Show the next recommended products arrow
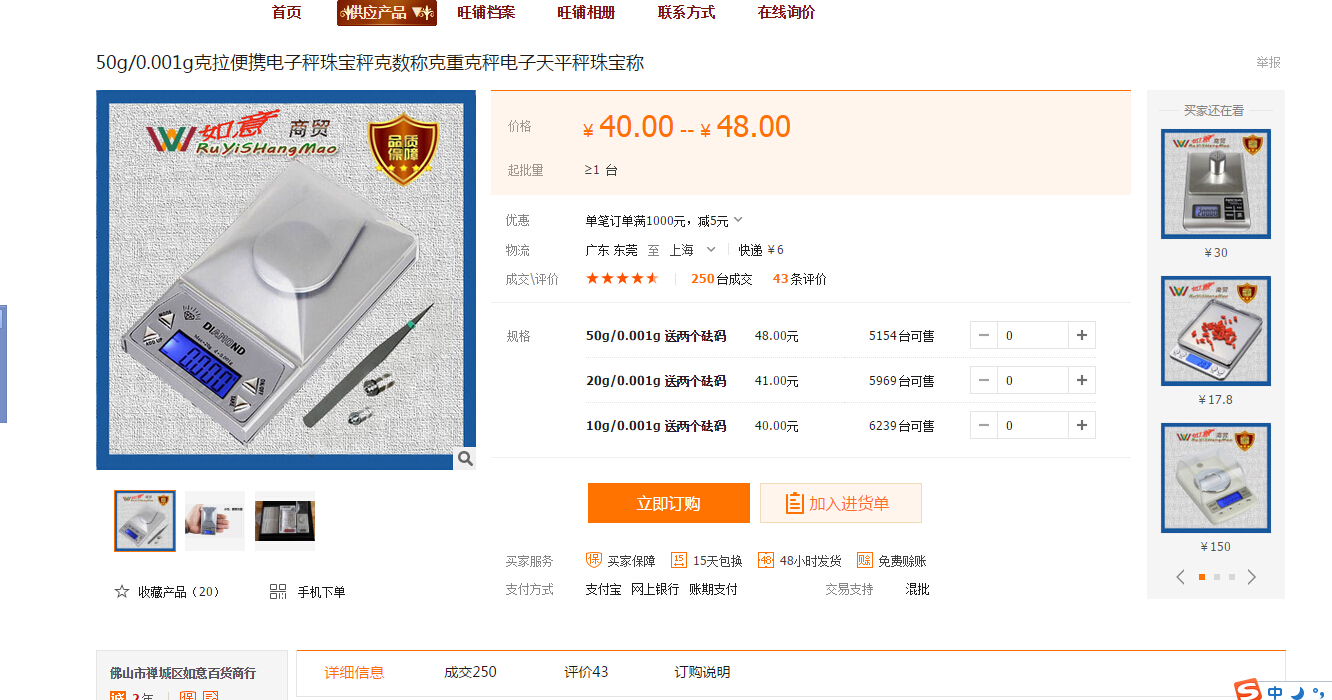The height and width of the screenshot is (700, 1332). click(x=1251, y=577)
